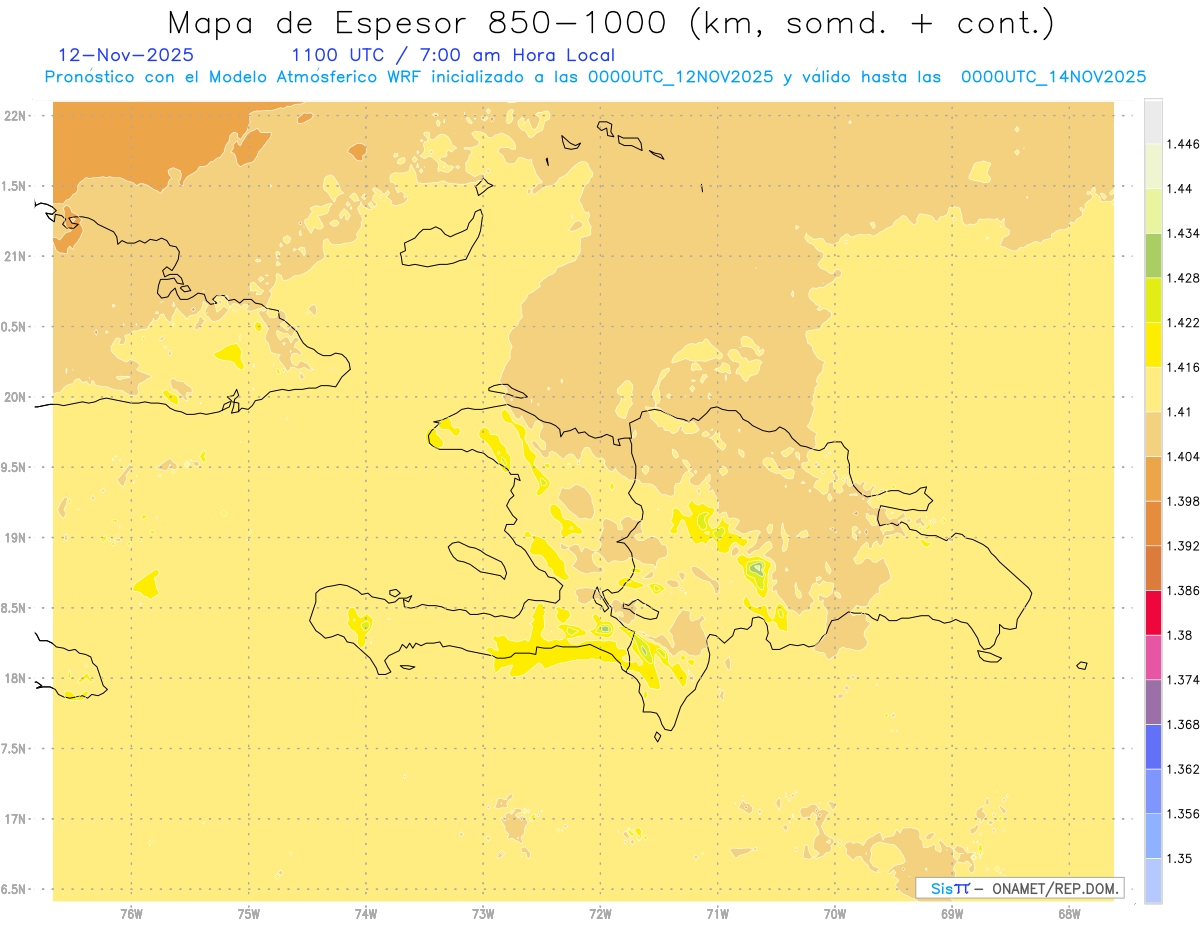
Task: Click the 68W longitude axis label
Action: click(x=1069, y=914)
